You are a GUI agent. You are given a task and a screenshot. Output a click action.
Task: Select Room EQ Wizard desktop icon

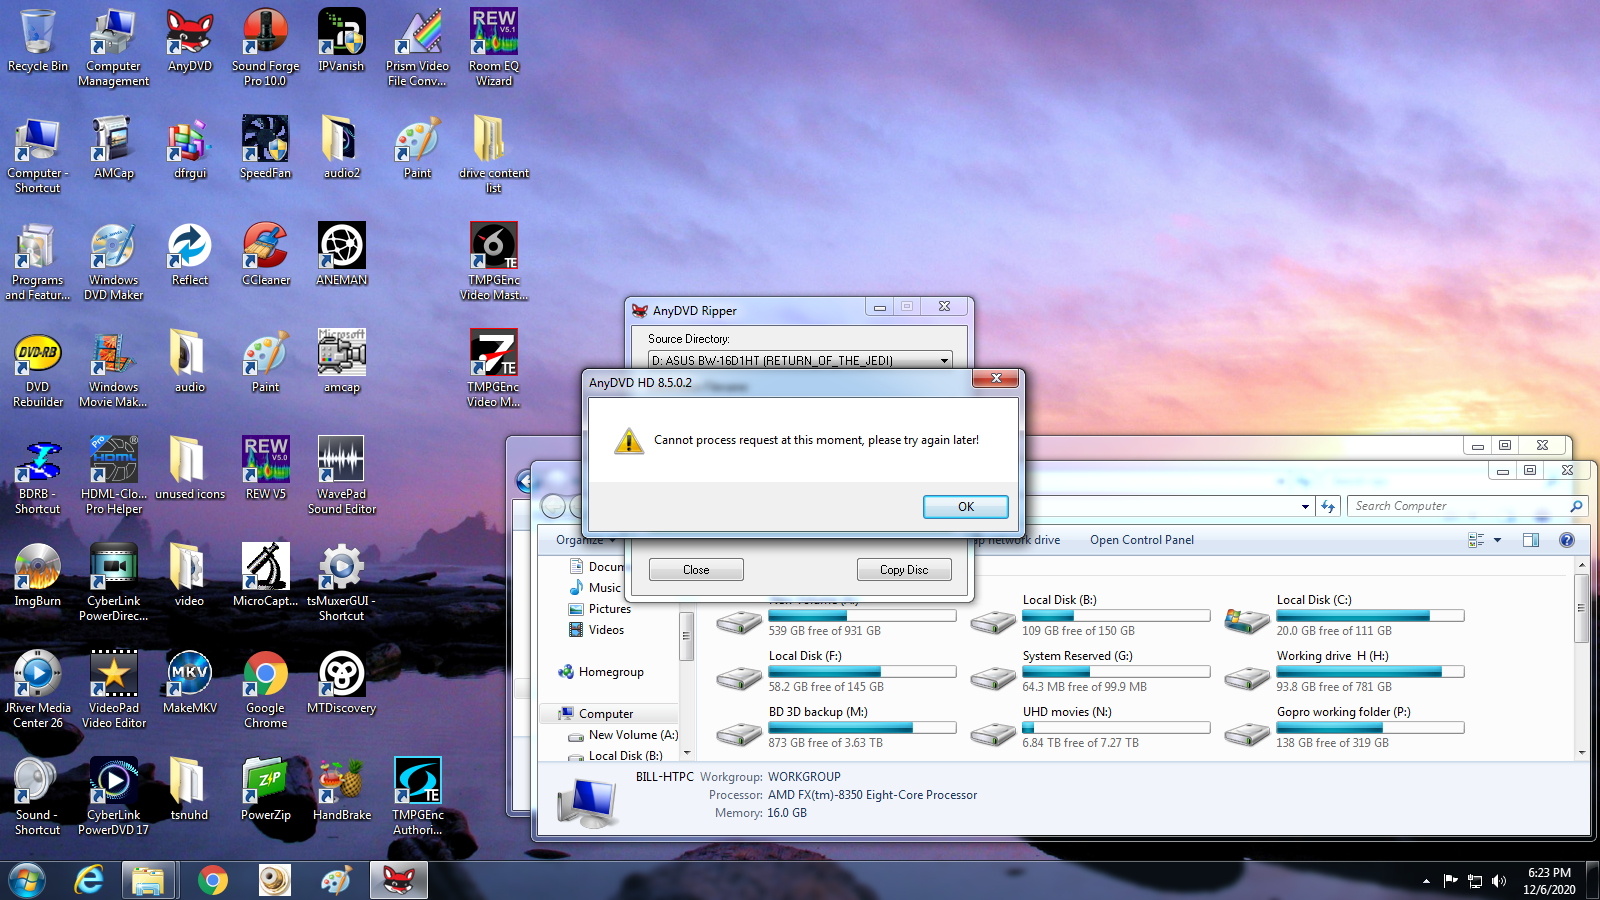pyautogui.click(x=494, y=48)
